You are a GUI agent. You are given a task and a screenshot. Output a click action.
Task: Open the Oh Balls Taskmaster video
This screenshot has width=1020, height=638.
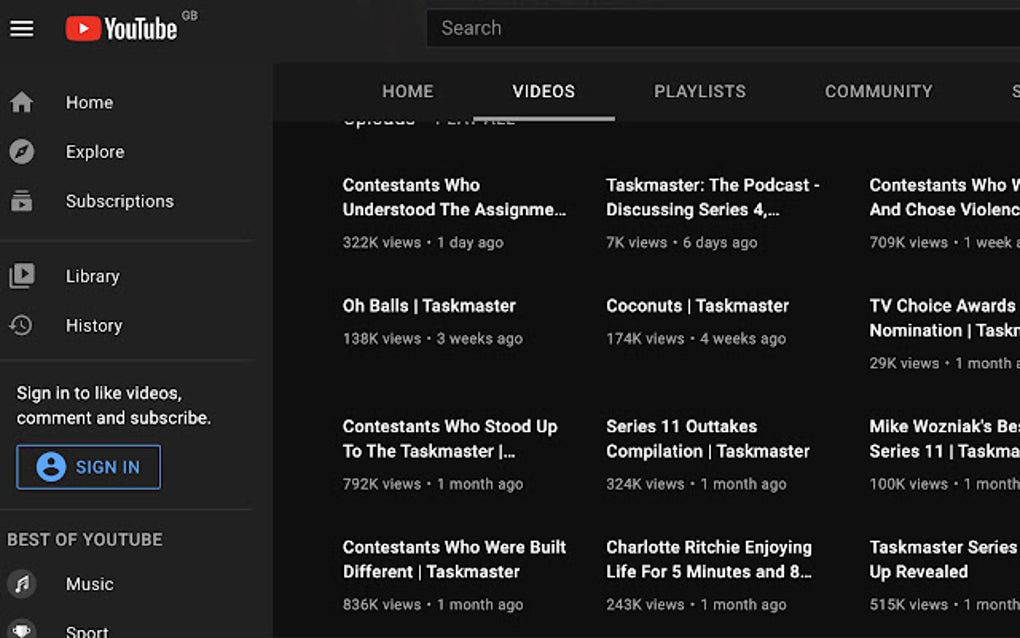pos(429,305)
